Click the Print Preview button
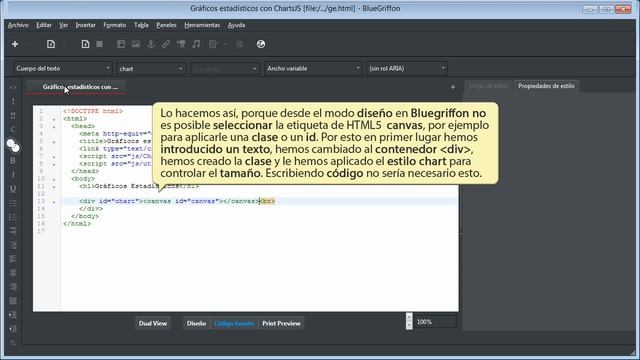This screenshot has height=360, width=640. (x=281, y=323)
